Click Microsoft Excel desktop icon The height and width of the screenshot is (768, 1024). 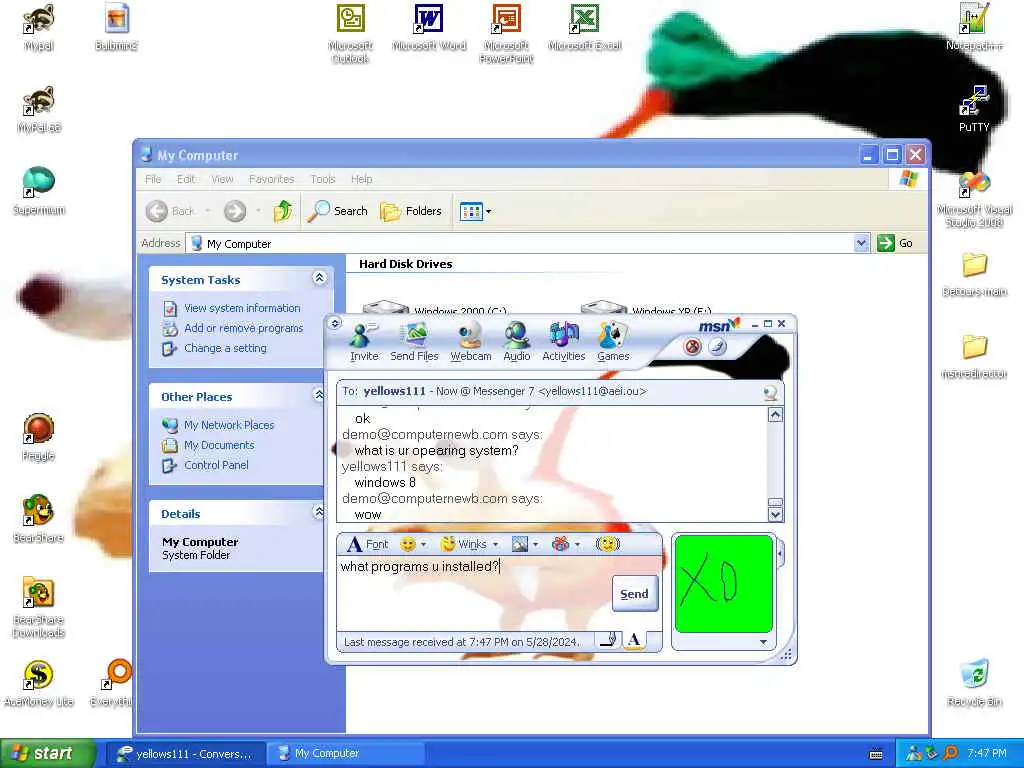click(584, 27)
